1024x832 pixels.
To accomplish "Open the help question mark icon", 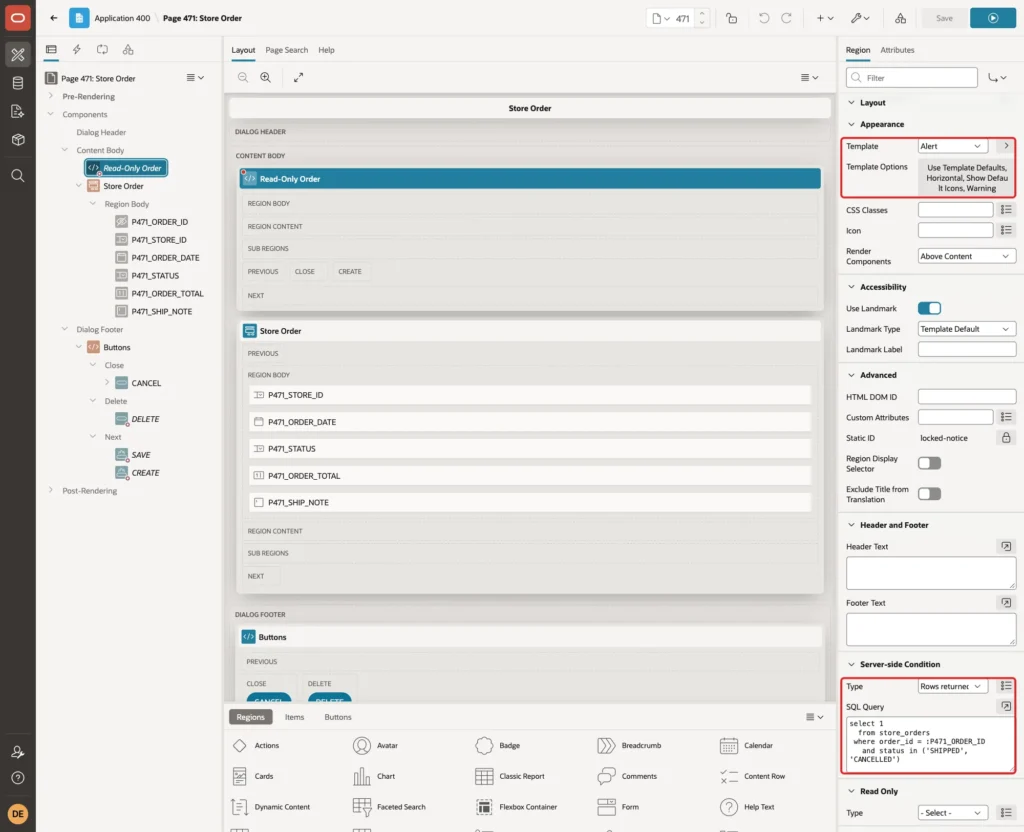I will 18,778.
